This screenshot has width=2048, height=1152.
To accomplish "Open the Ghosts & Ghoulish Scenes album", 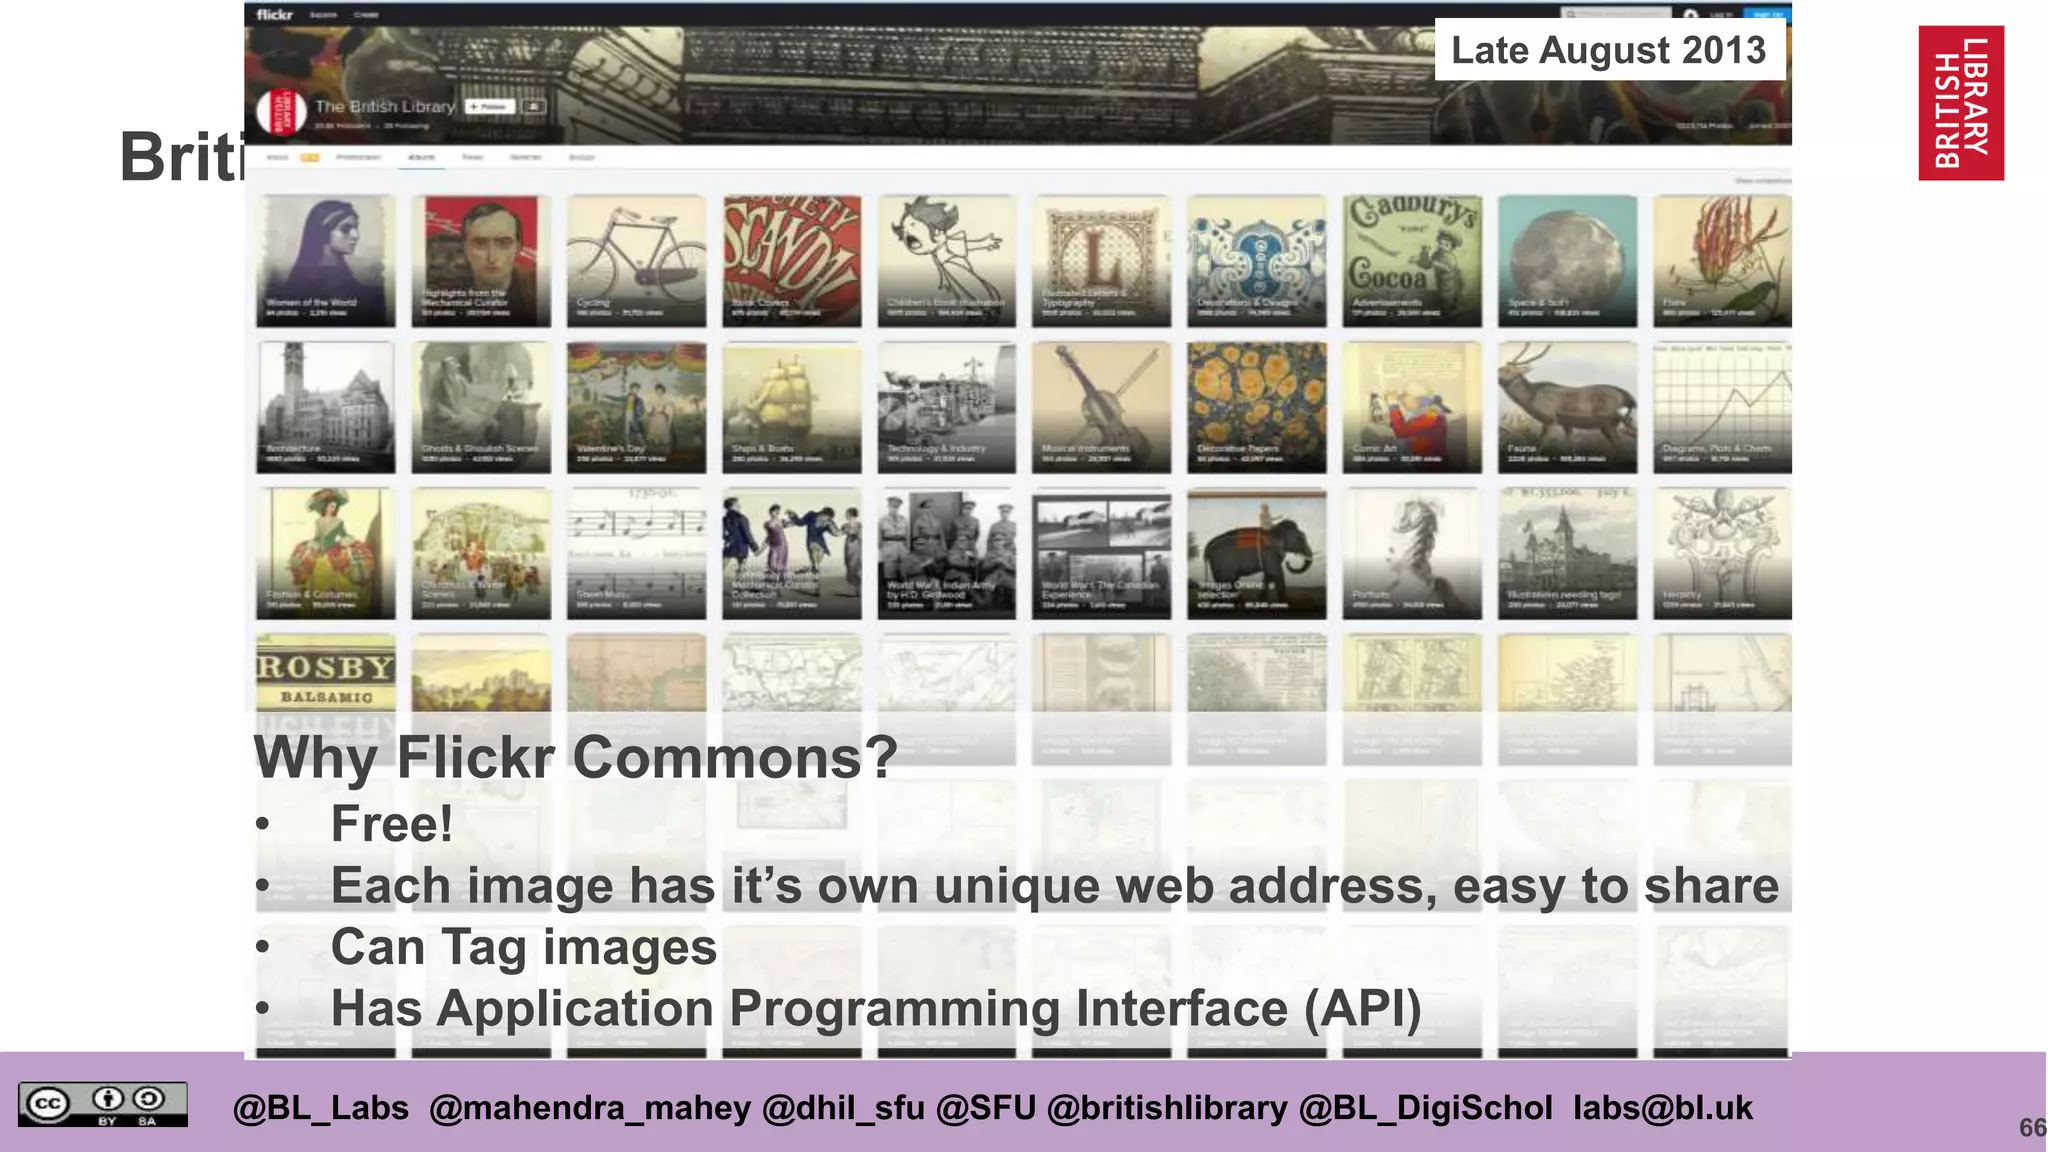I will click(x=481, y=407).
